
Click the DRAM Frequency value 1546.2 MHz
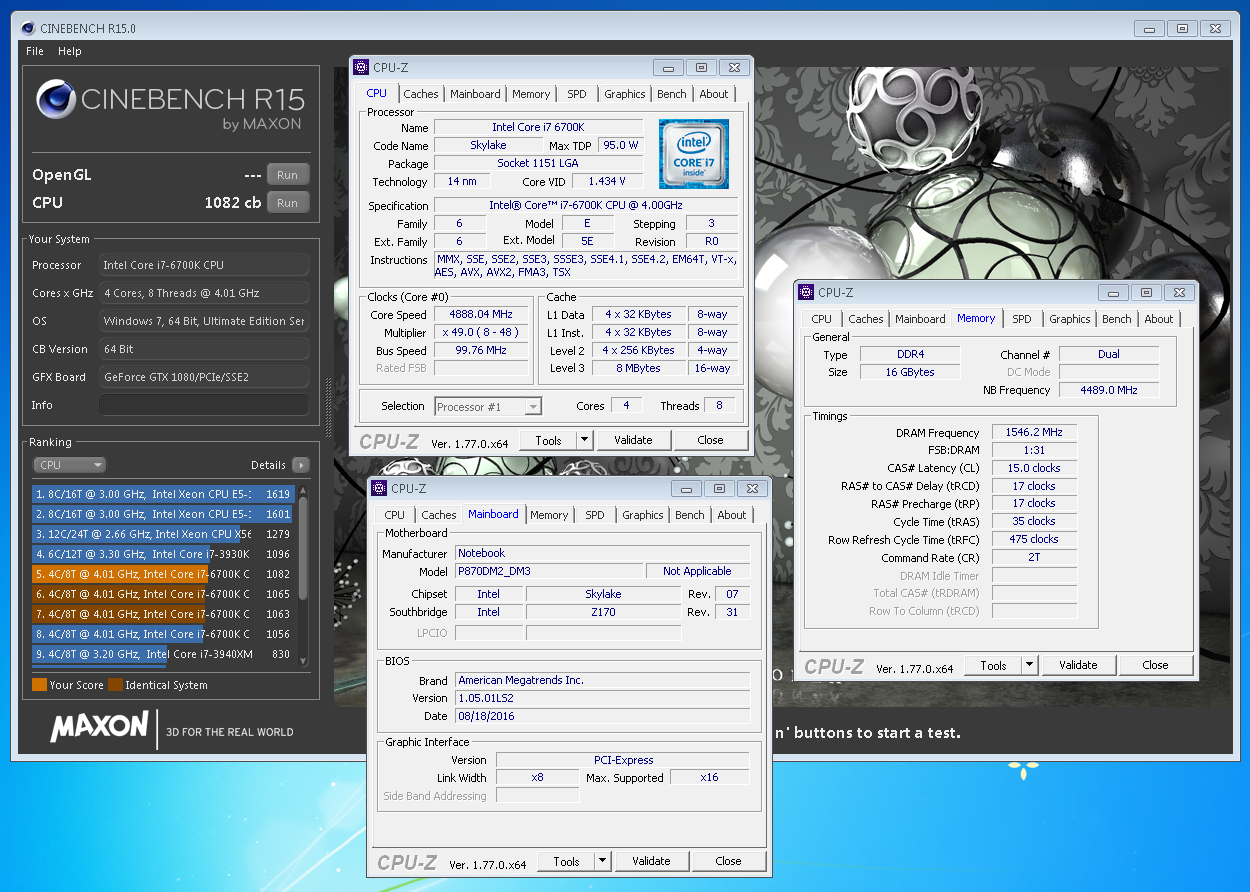1034,433
